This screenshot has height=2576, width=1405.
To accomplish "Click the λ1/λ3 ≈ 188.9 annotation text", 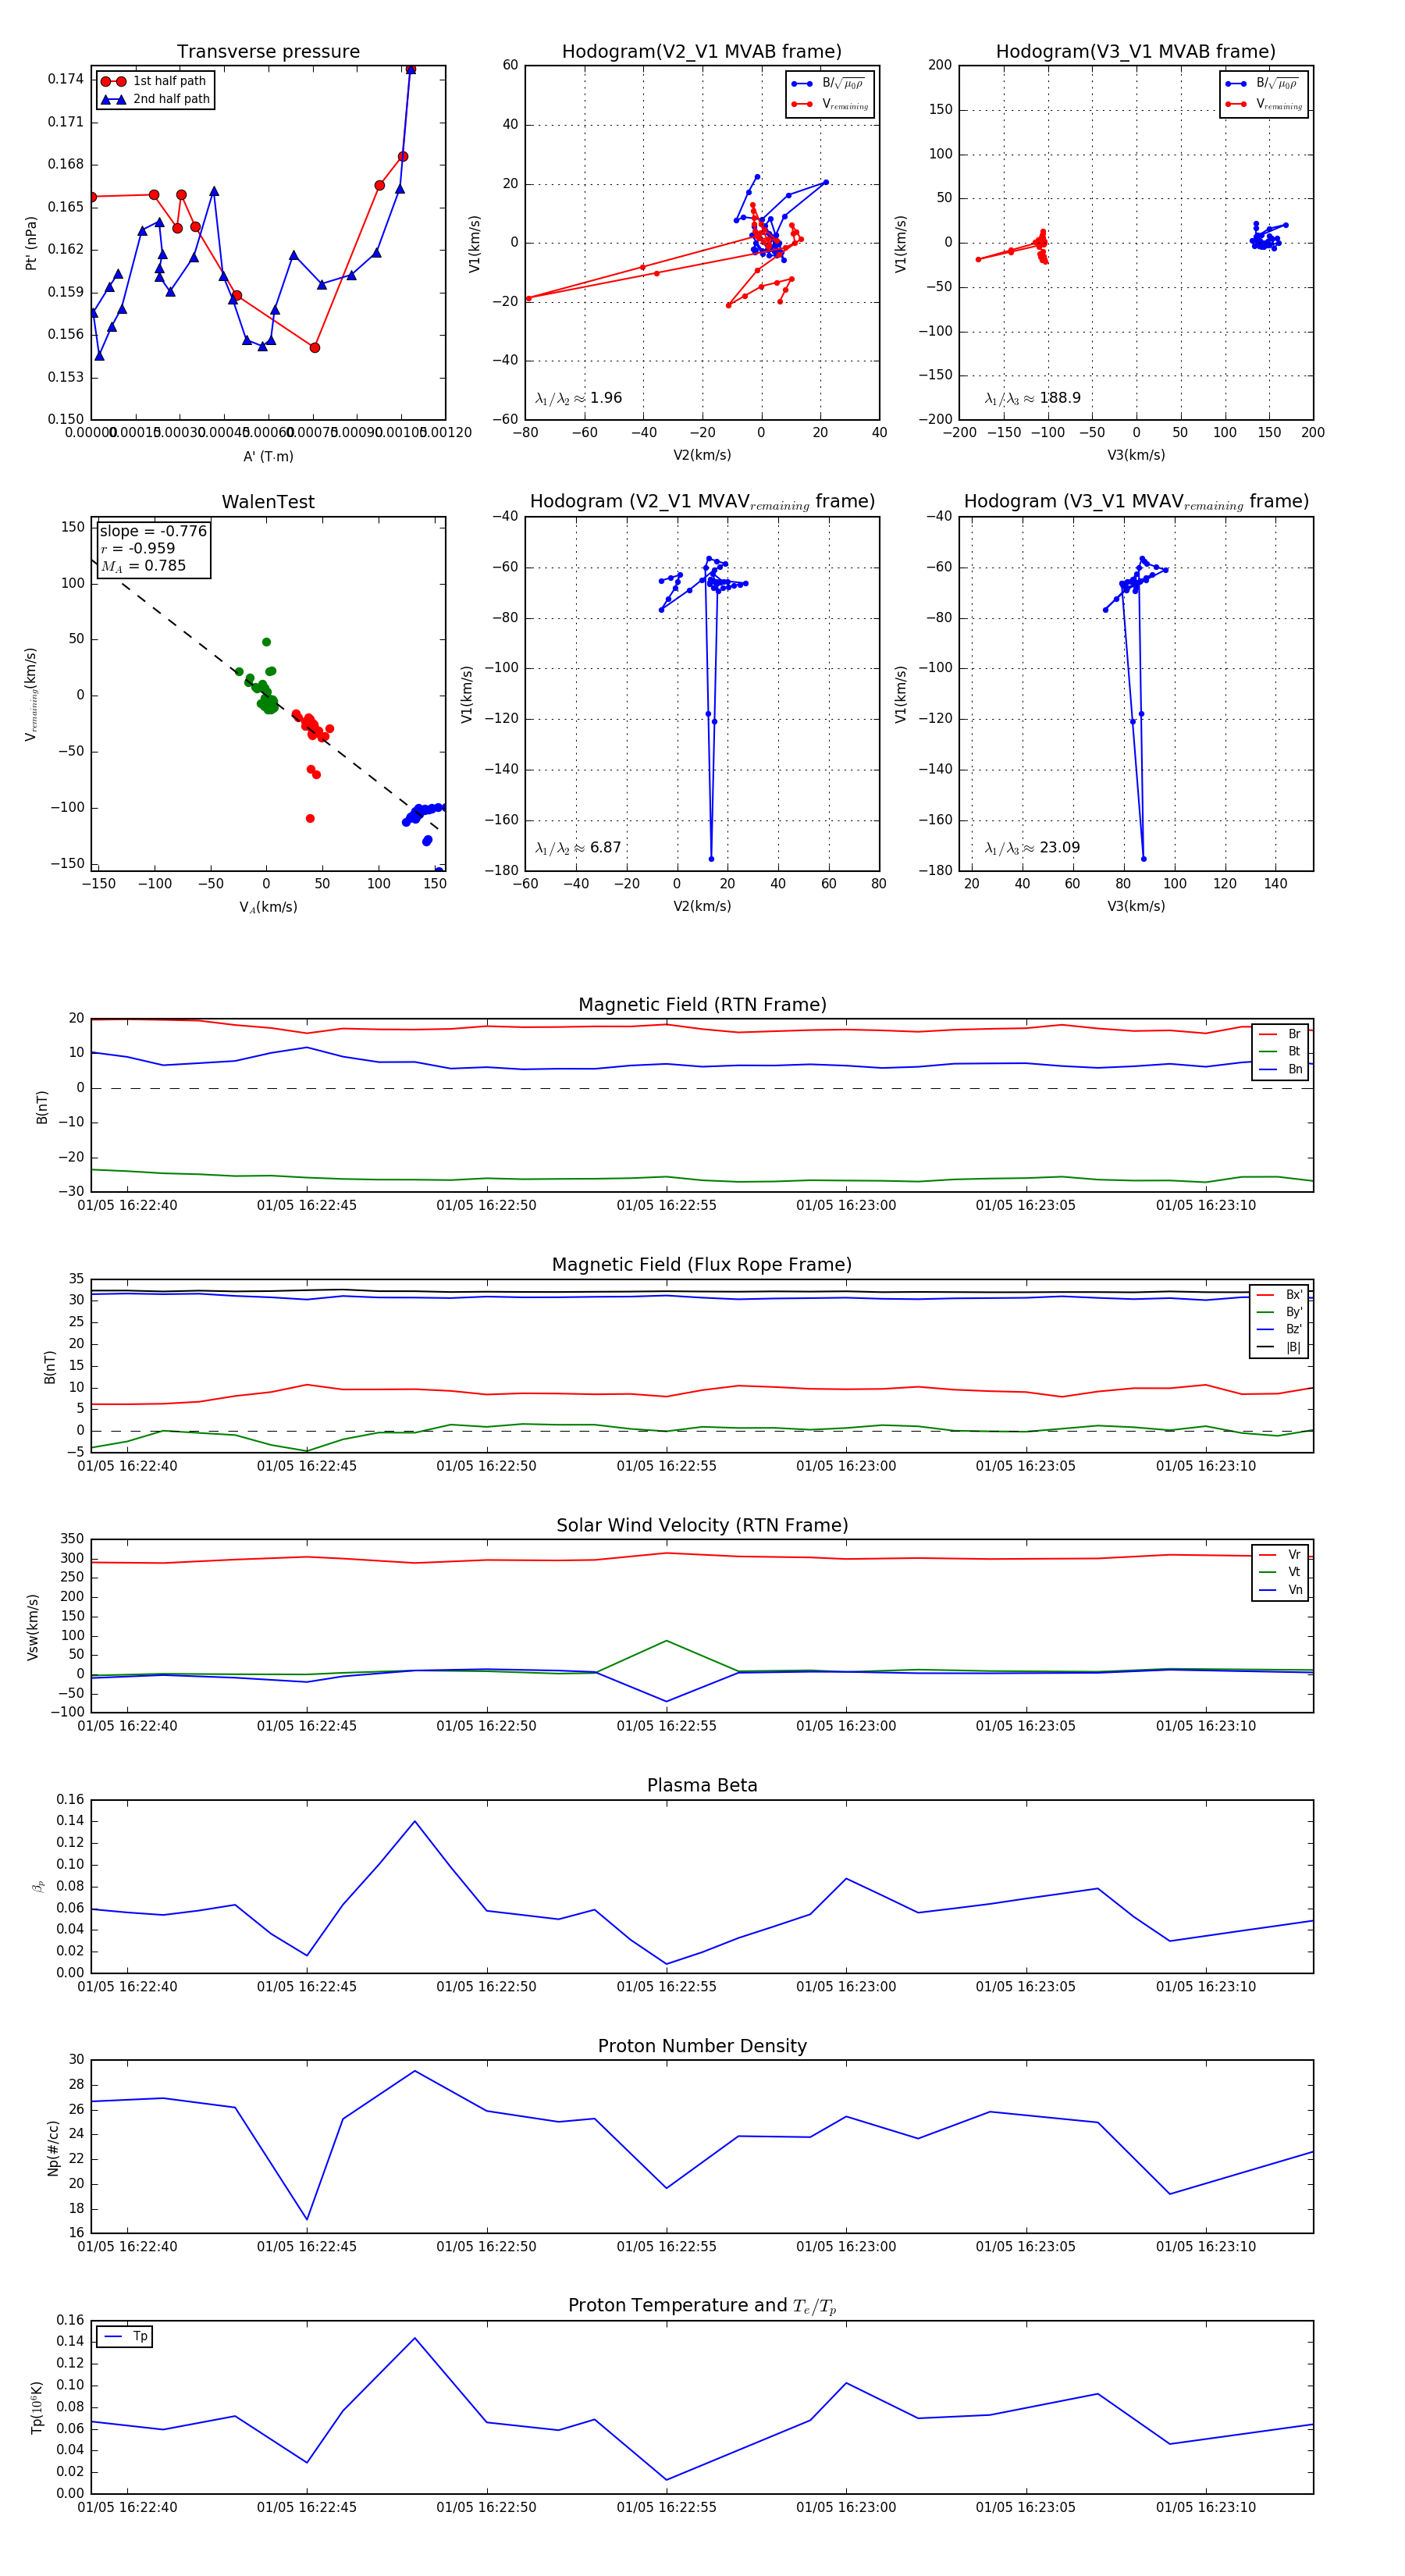I will pyautogui.click(x=1032, y=398).
